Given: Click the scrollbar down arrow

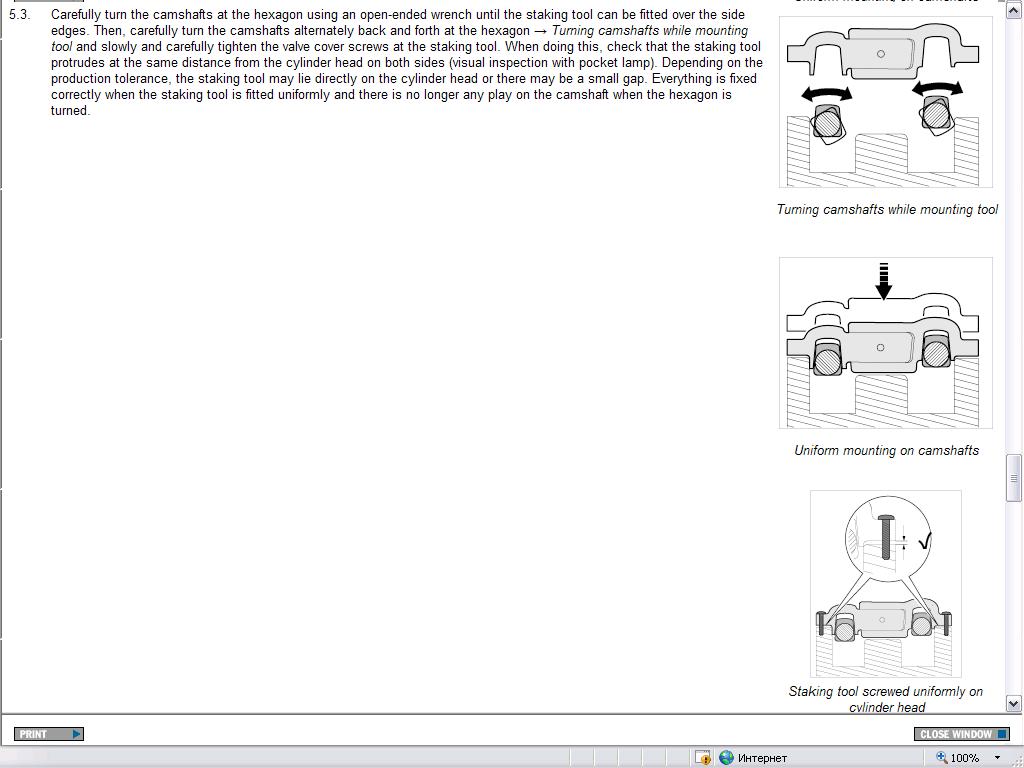Looking at the screenshot, I should (1013, 704).
